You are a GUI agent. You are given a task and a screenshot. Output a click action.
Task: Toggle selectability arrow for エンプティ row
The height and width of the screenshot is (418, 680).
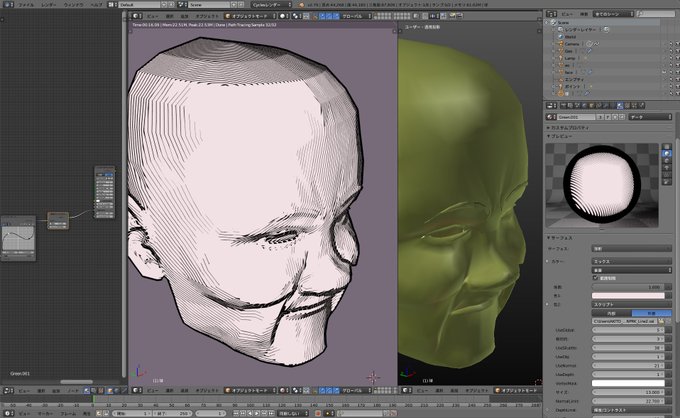(x=670, y=79)
